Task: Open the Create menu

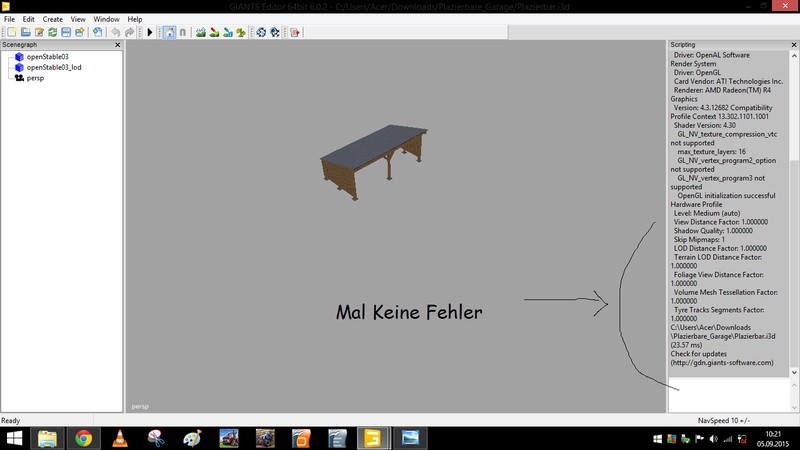Action: click(52, 19)
